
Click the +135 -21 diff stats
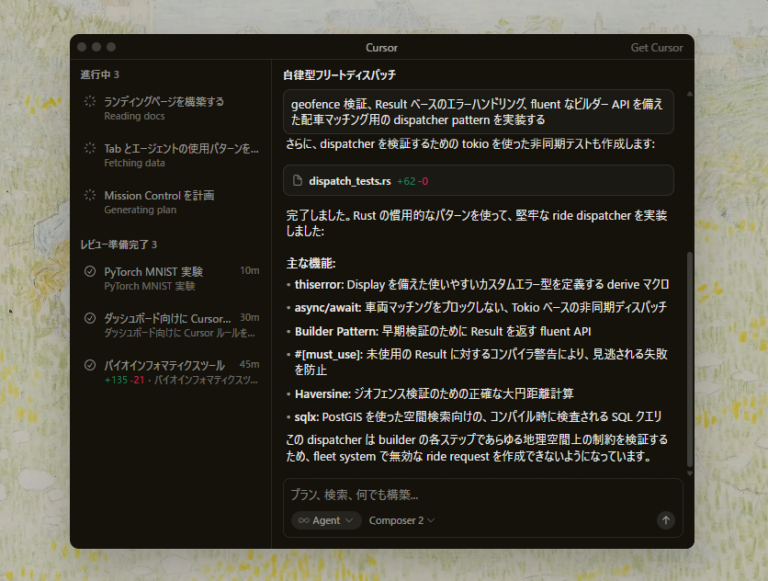(x=124, y=380)
